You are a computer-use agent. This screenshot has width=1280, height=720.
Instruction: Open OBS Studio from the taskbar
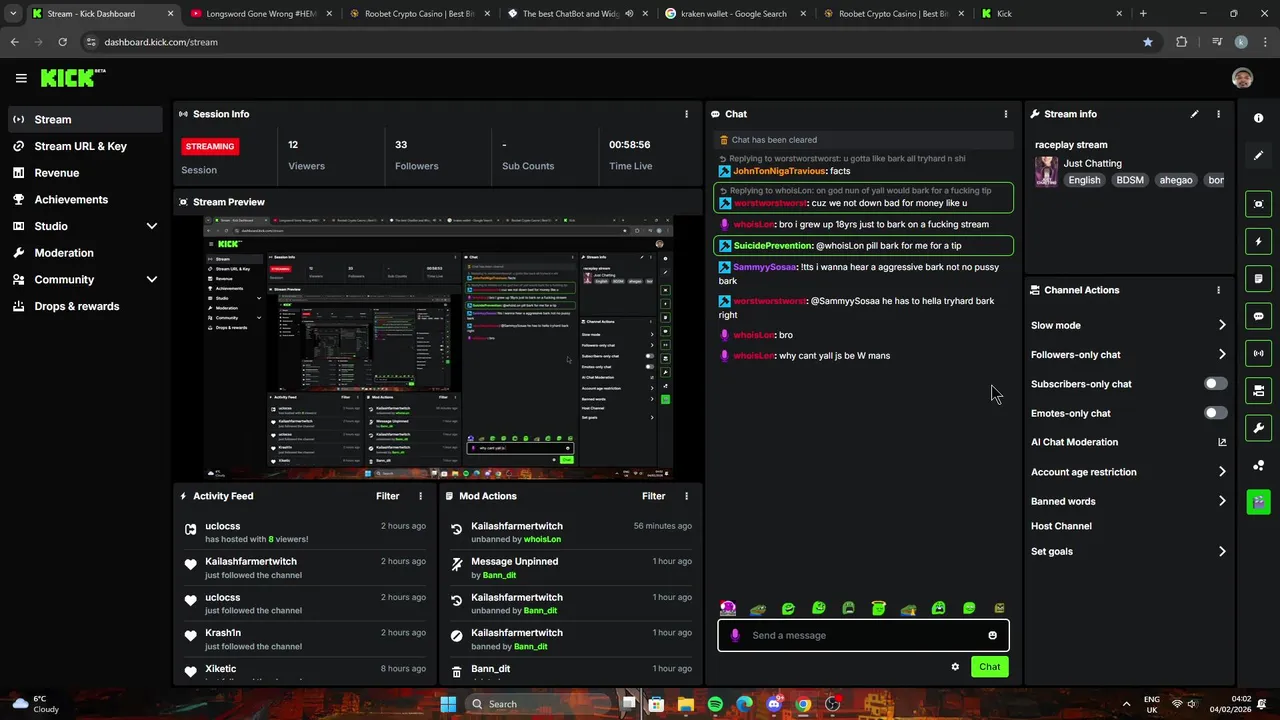point(832,704)
